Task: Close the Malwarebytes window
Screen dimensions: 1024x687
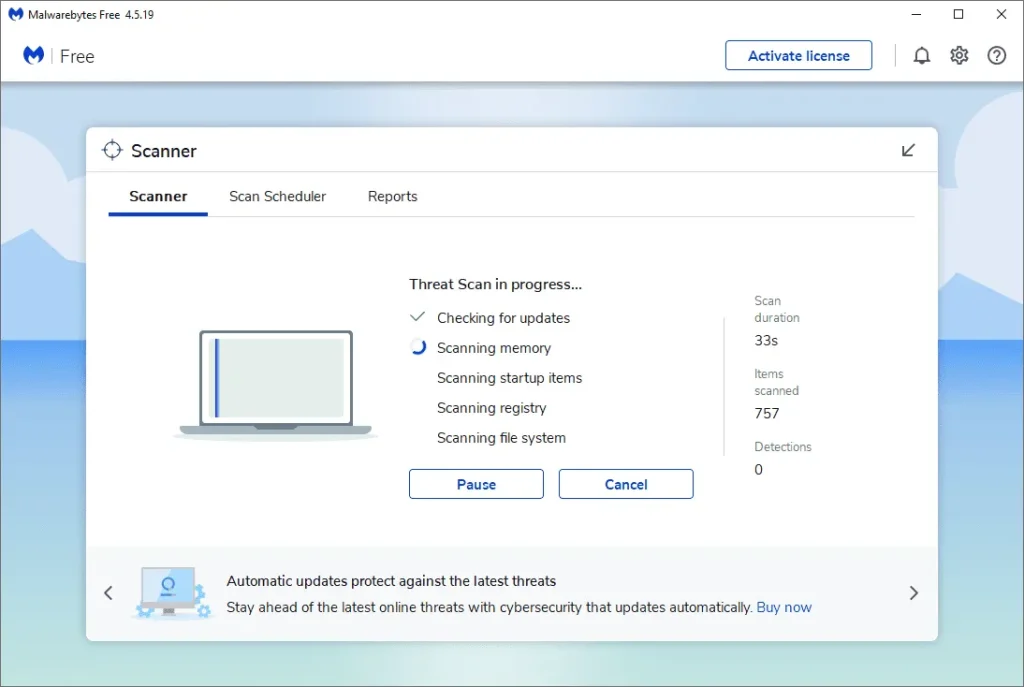Action: pos(1001,14)
